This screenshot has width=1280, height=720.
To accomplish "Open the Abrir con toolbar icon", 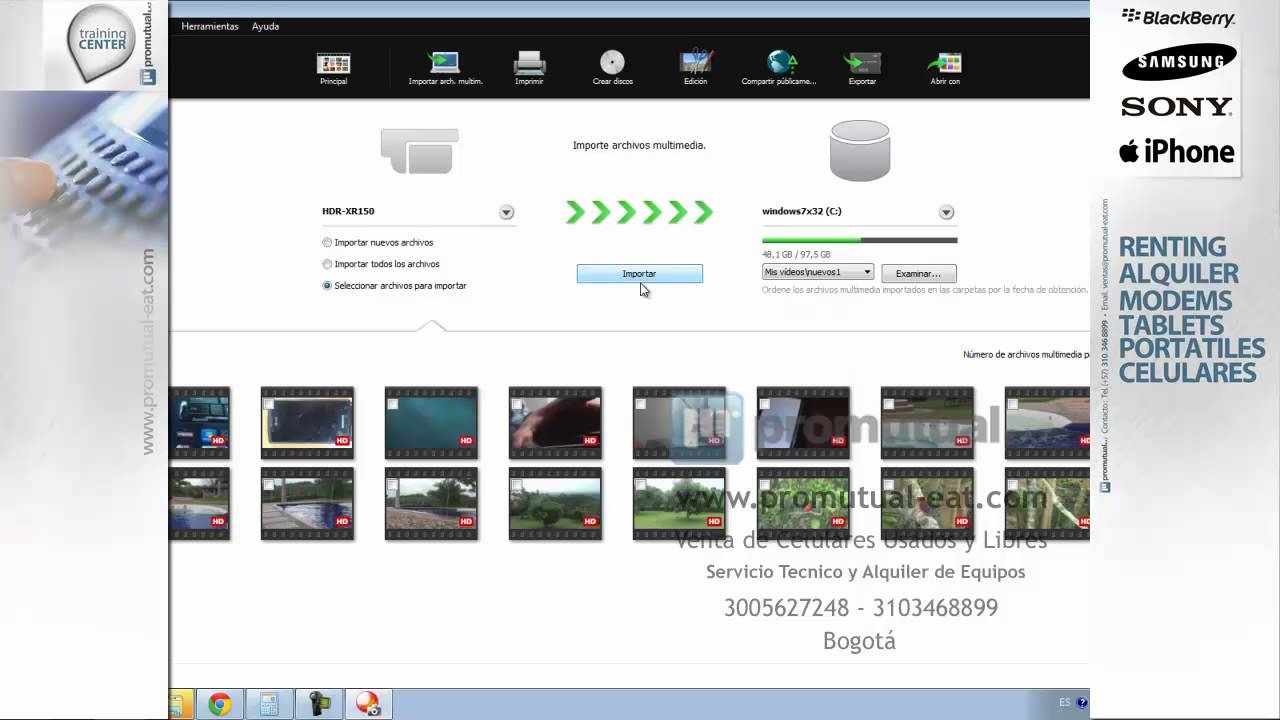I will [x=945, y=68].
